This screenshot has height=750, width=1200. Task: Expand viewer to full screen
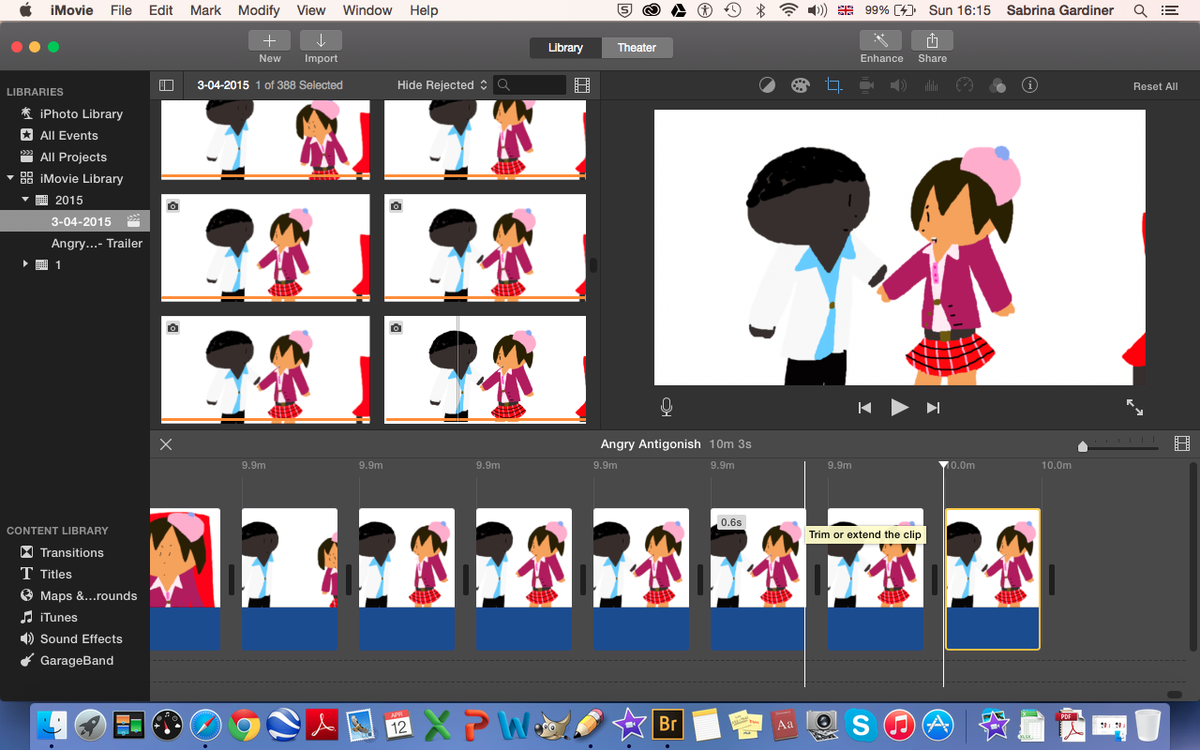click(1134, 407)
